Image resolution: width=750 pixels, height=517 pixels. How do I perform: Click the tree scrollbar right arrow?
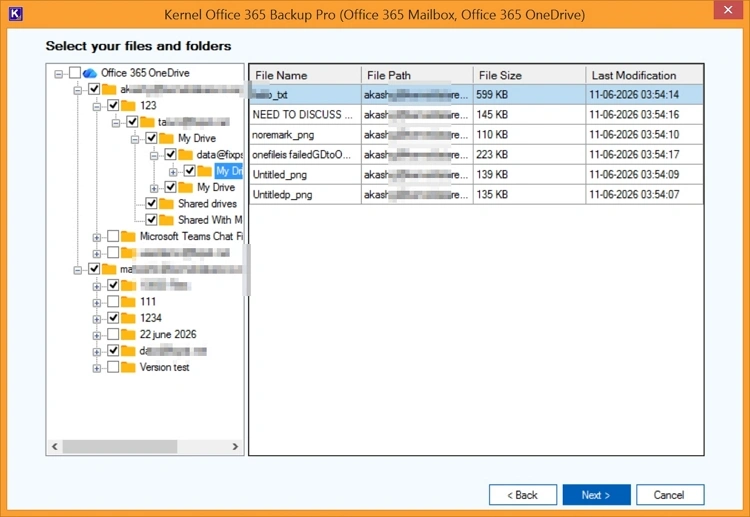point(235,447)
